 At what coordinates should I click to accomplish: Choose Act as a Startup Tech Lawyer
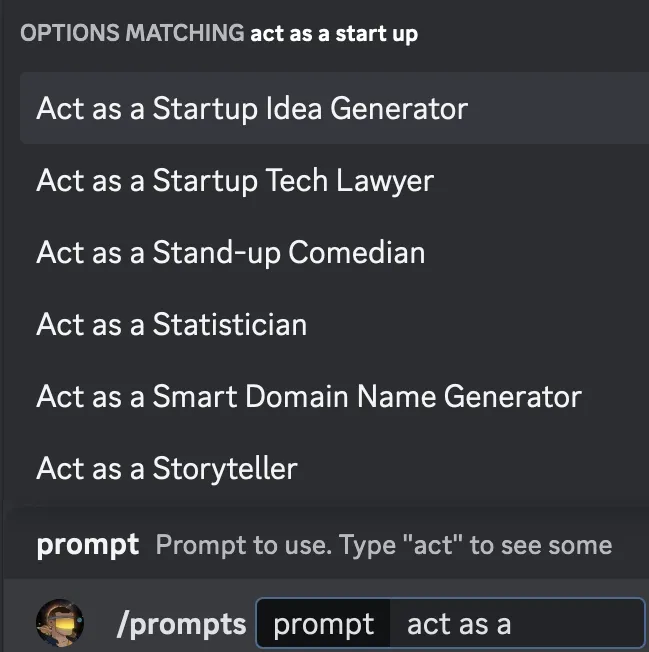point(234,180)
